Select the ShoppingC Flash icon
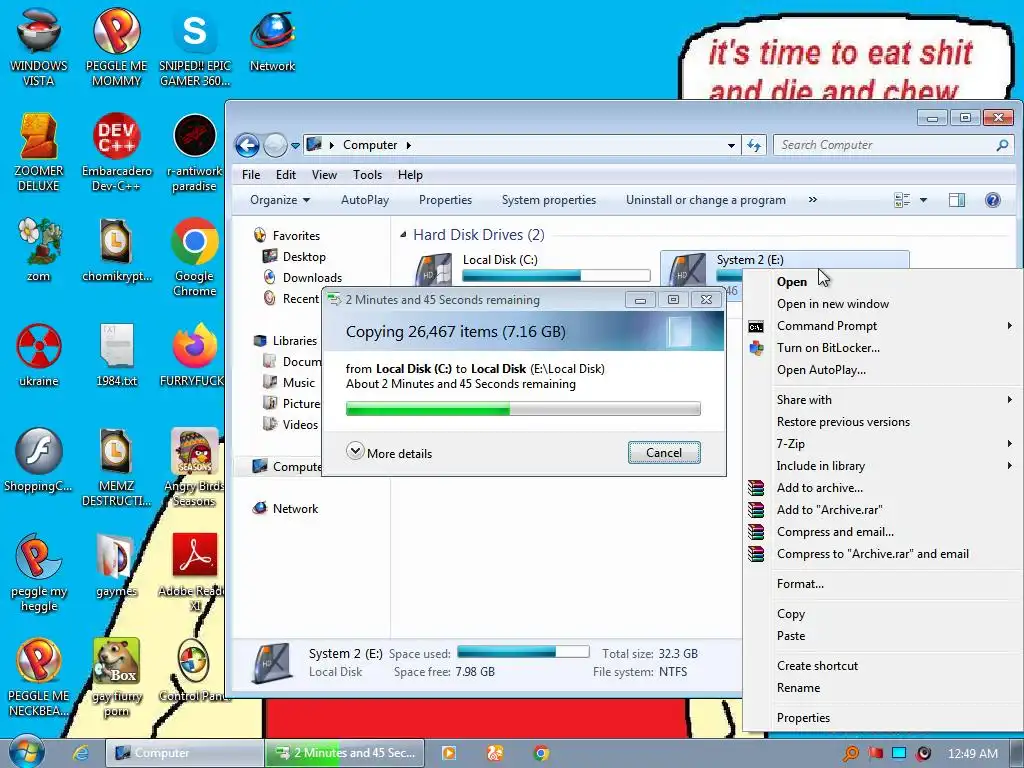This screenshot has width=1024, height=768. (39, 460)
